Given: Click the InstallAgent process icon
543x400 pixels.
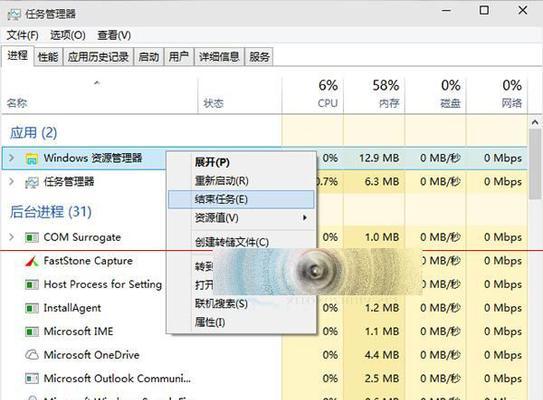Looking at the screenshot, I should coord(32,308).
